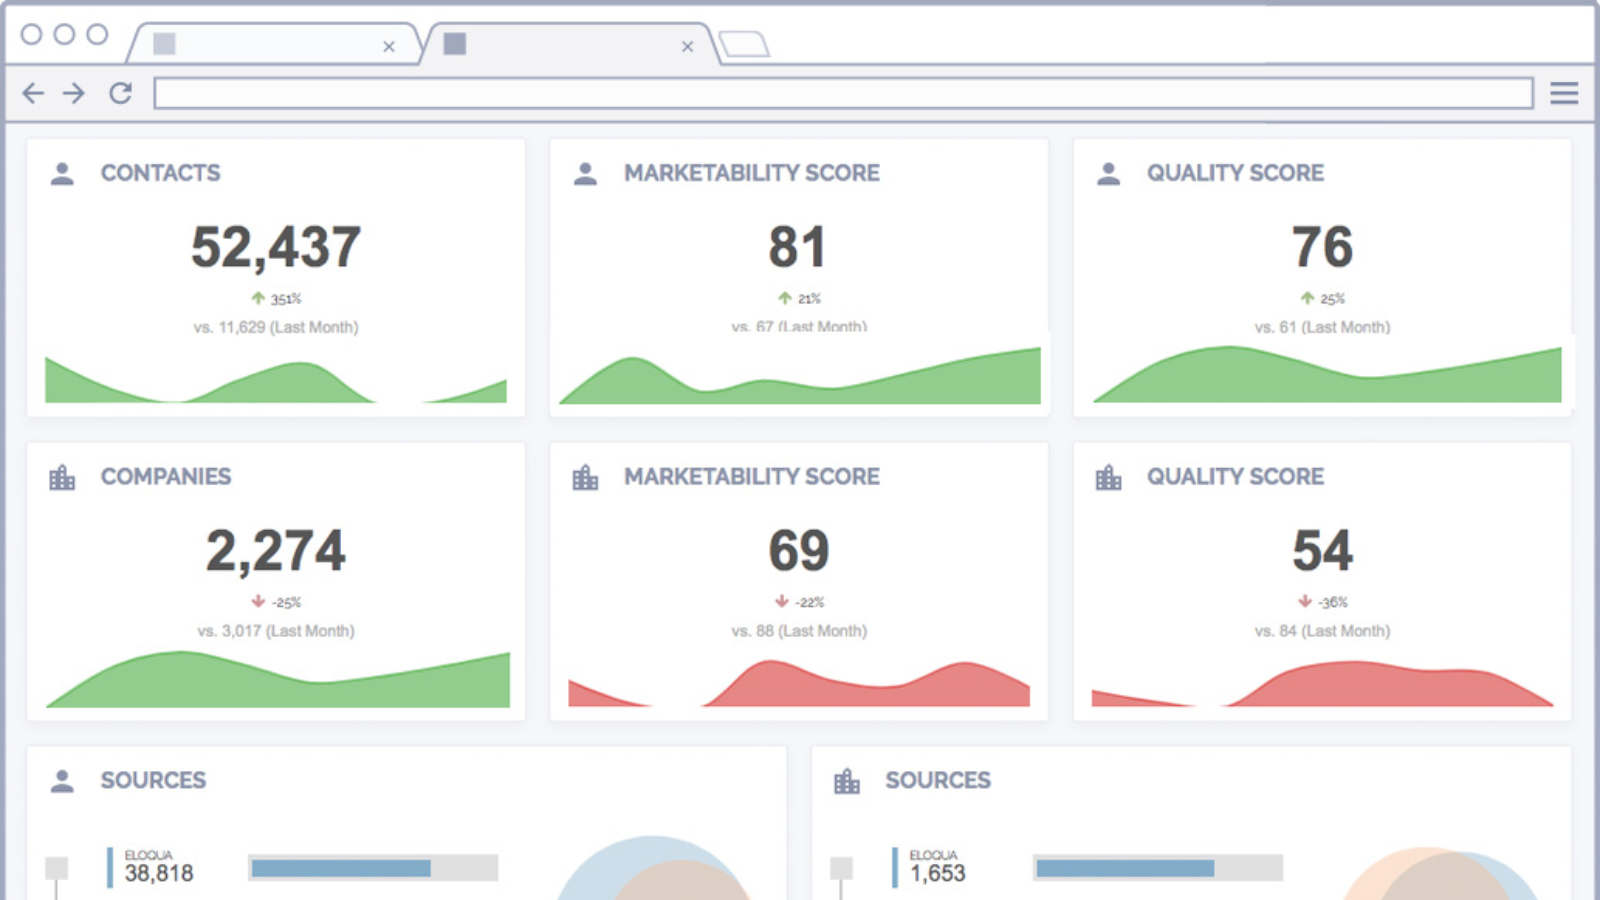The width and height of the screenshot is (1600, 900).
Task: Click the building icon on Marketability Score 69 card
Action: (x=585, y=477)
